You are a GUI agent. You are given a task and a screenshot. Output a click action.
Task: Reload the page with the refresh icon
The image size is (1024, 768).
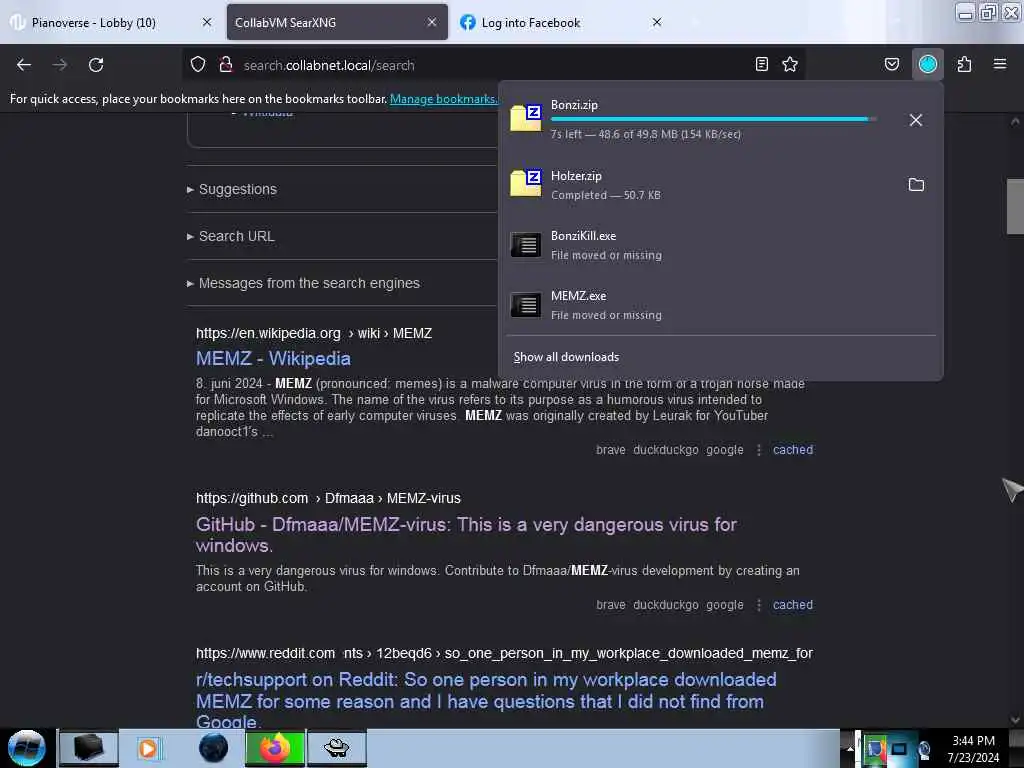click(x=96, y=65)
